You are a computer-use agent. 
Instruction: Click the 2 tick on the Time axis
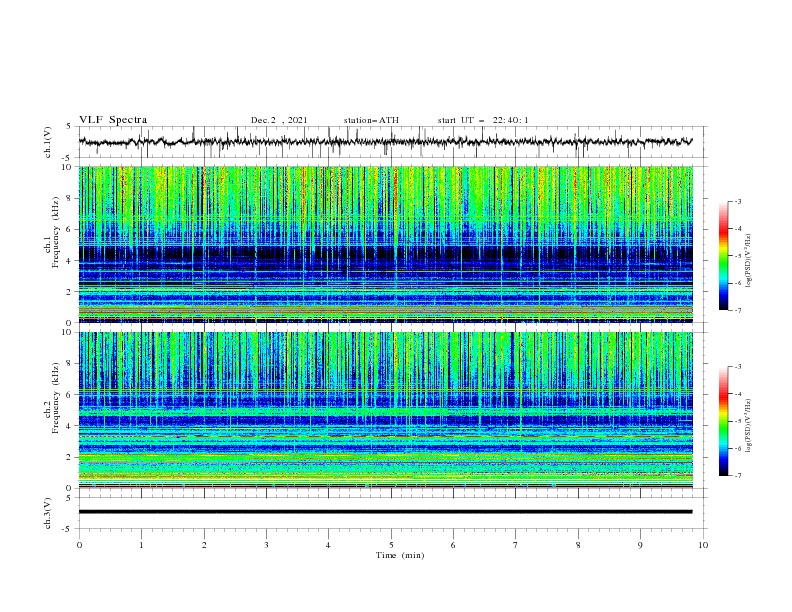click(x=204, y=545)
